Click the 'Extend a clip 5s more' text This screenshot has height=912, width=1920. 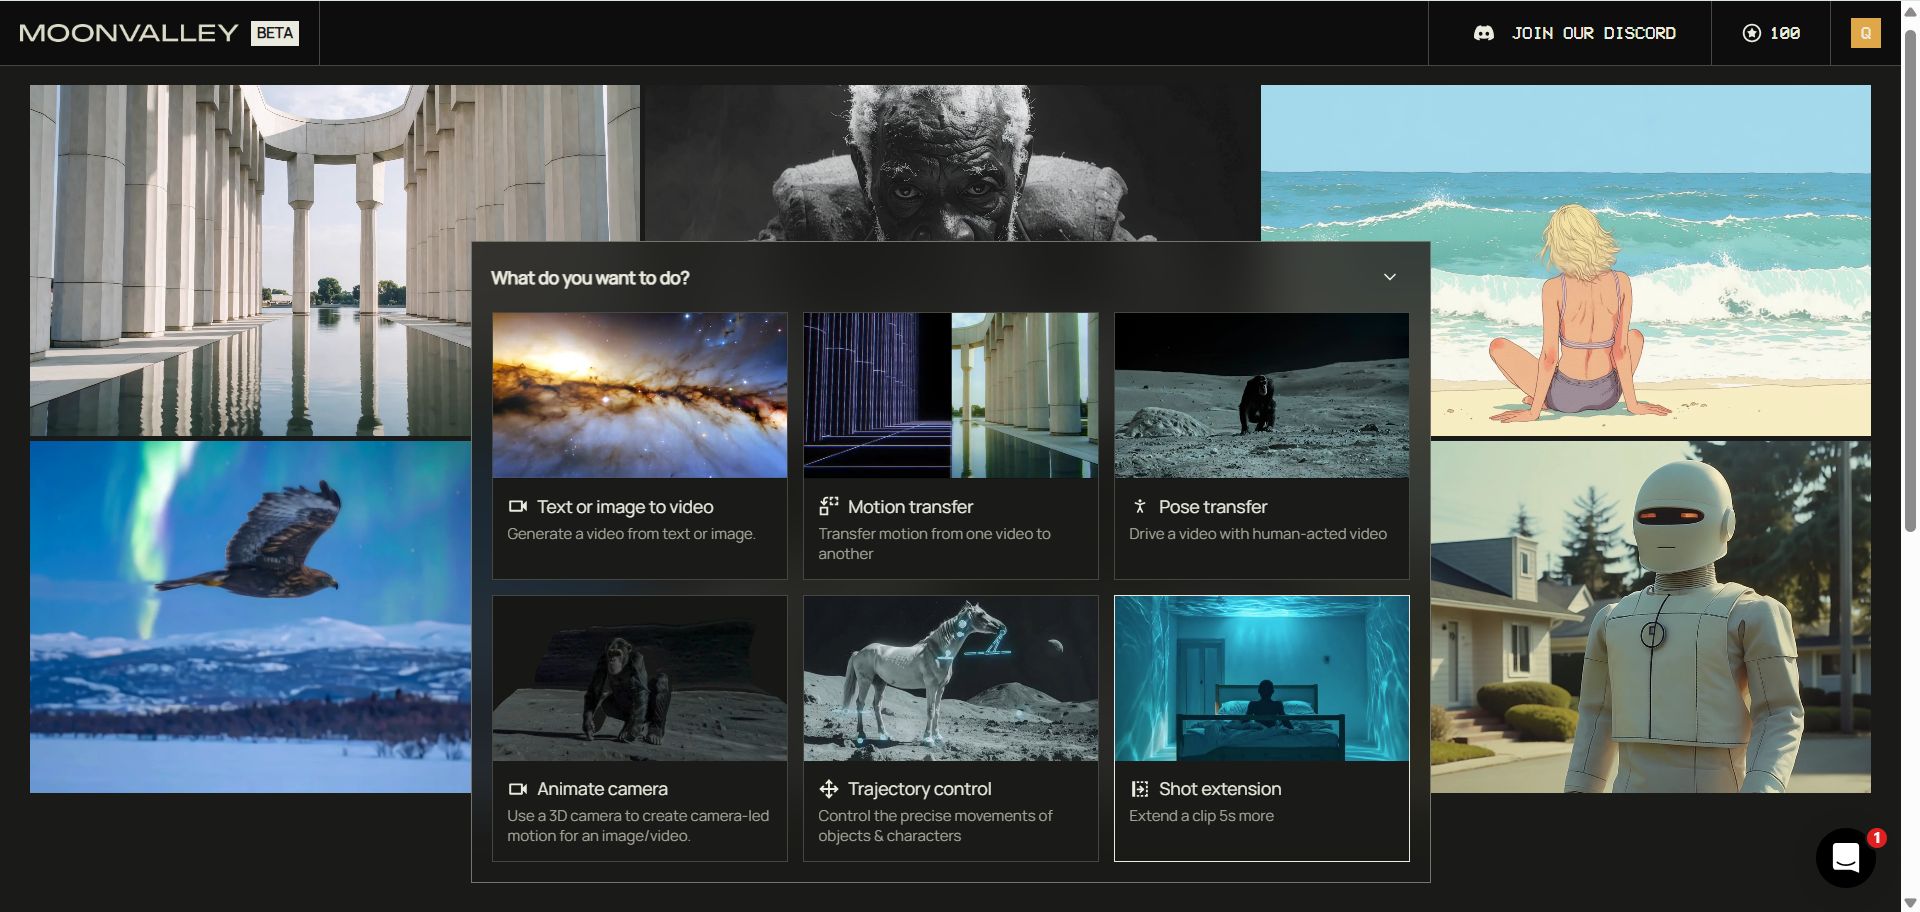1201,816
